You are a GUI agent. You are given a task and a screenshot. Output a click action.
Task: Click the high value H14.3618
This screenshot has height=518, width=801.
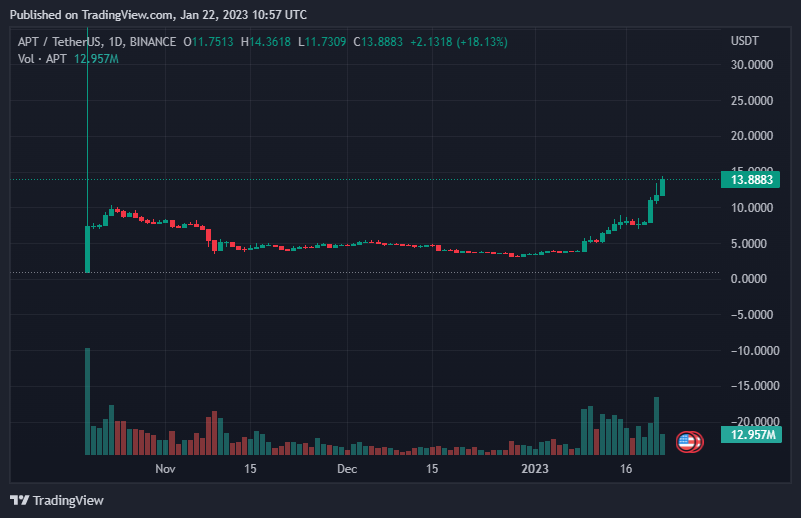[x=266, y=42]
